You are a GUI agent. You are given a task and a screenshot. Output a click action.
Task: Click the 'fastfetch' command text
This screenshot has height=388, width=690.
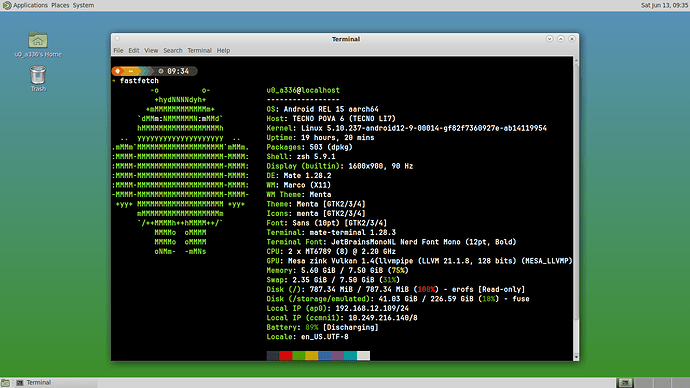(x=139, y=81)
